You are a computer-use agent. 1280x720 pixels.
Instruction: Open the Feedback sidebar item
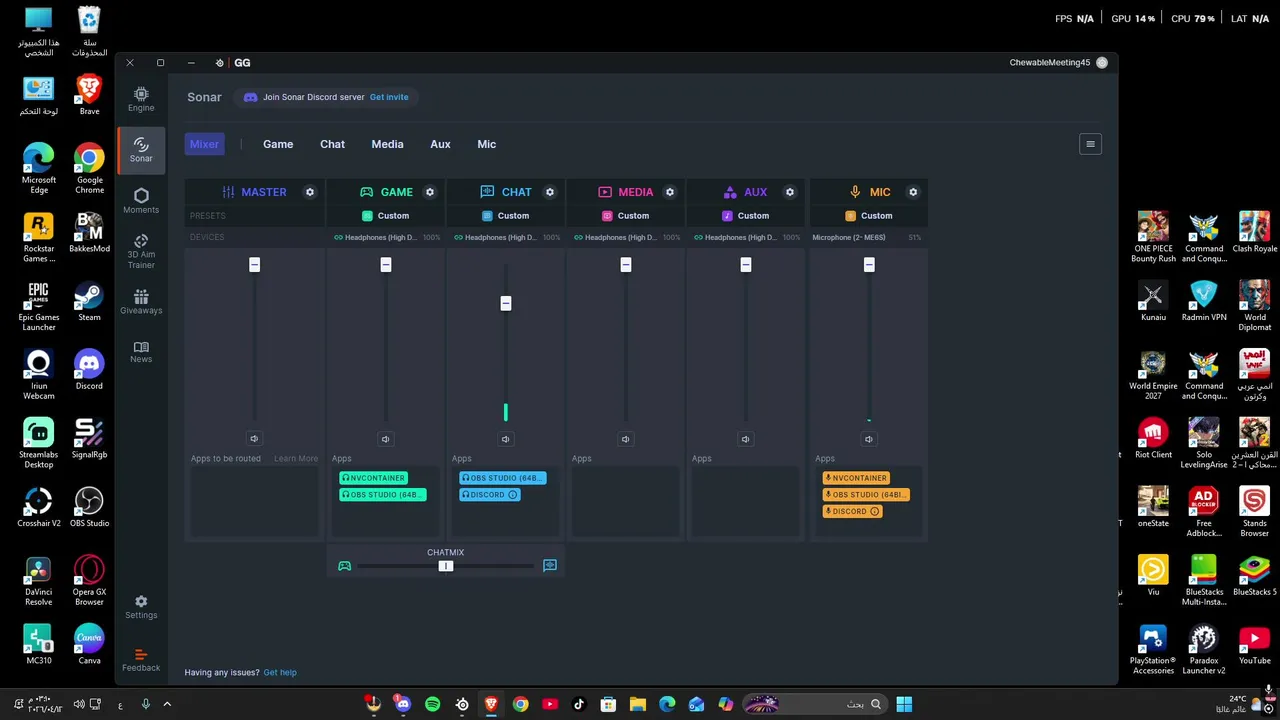[141, 660]
